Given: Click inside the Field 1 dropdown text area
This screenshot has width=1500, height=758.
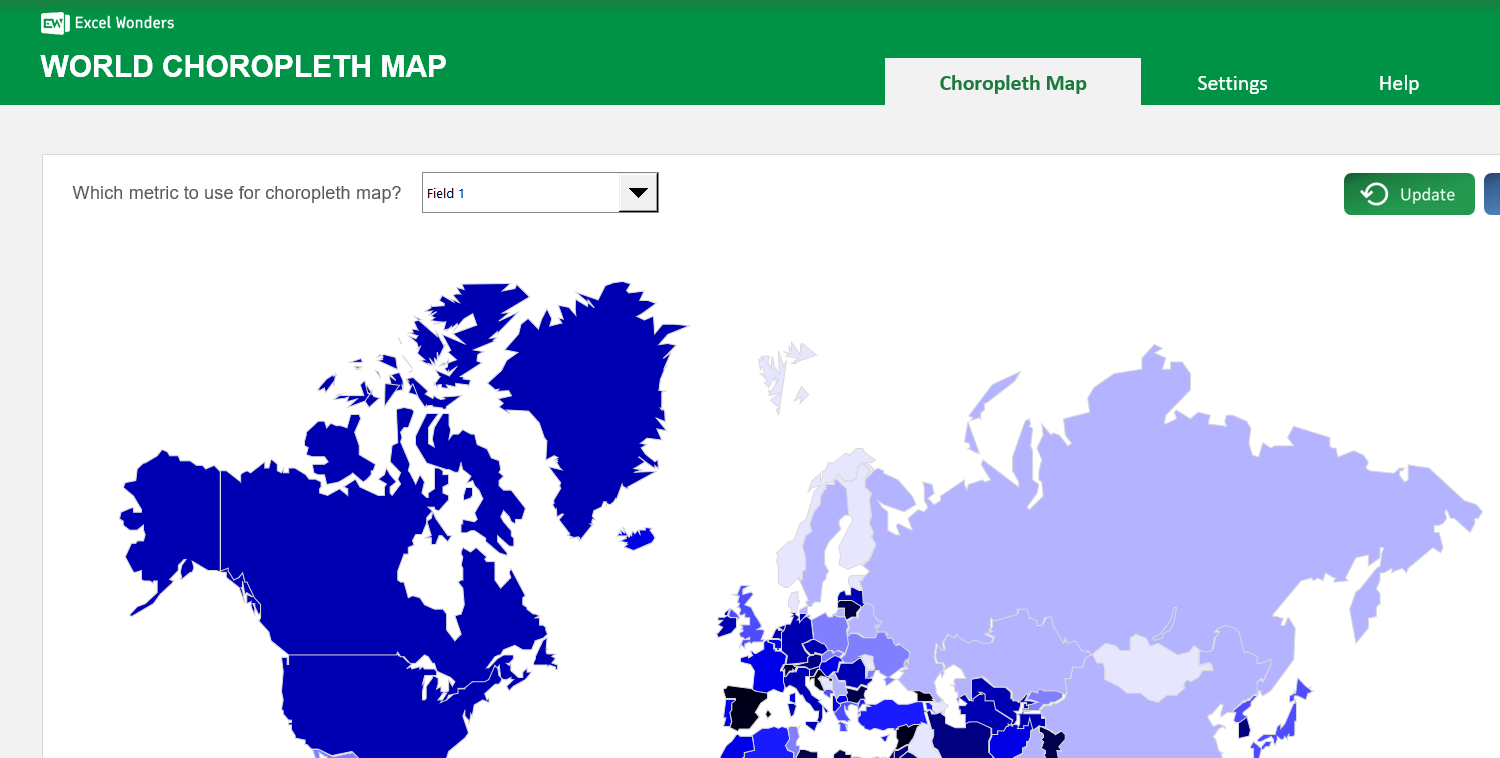Looking at the screenshot, I should (520, 192).
